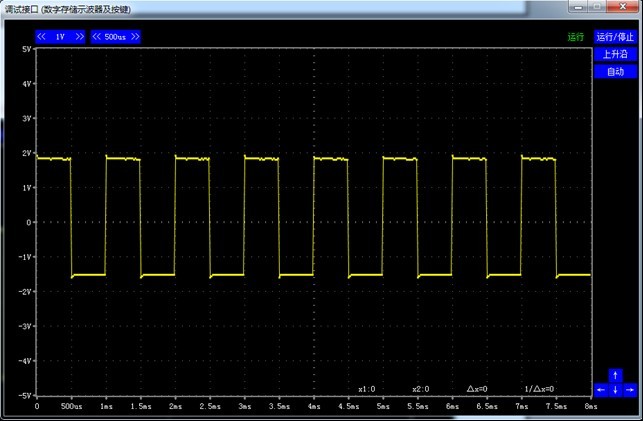
Task: Click the x1:0 cursor readout
Action: click(366, 389)
